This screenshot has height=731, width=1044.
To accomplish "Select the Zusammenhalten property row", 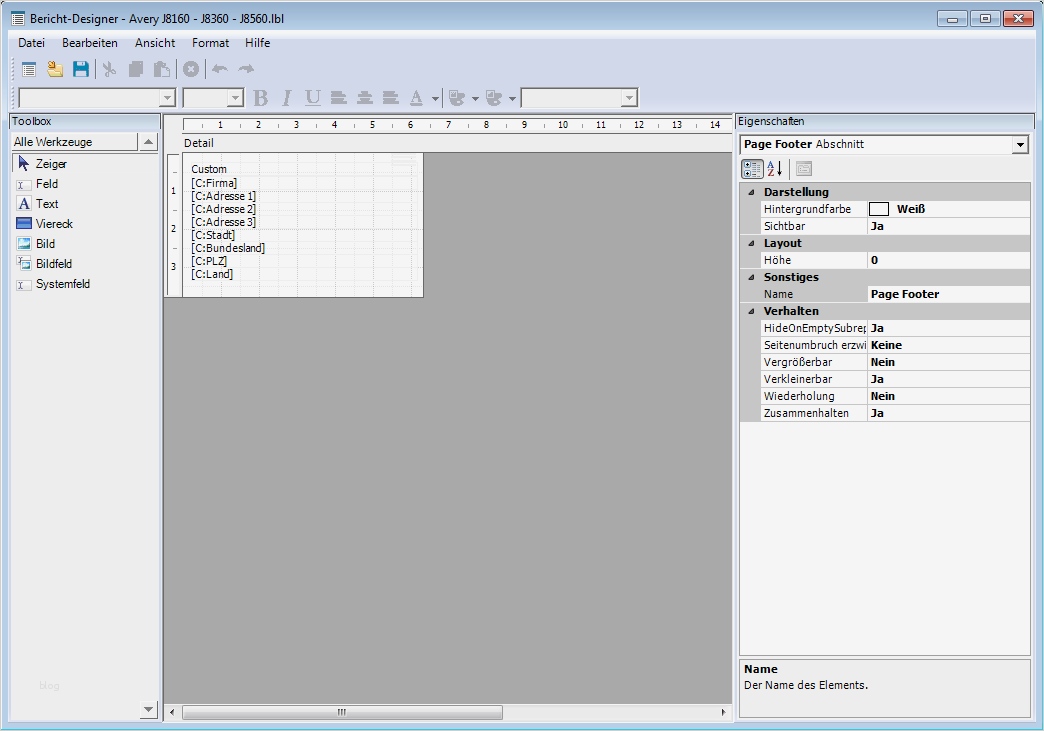I will (x=895, y=413).
